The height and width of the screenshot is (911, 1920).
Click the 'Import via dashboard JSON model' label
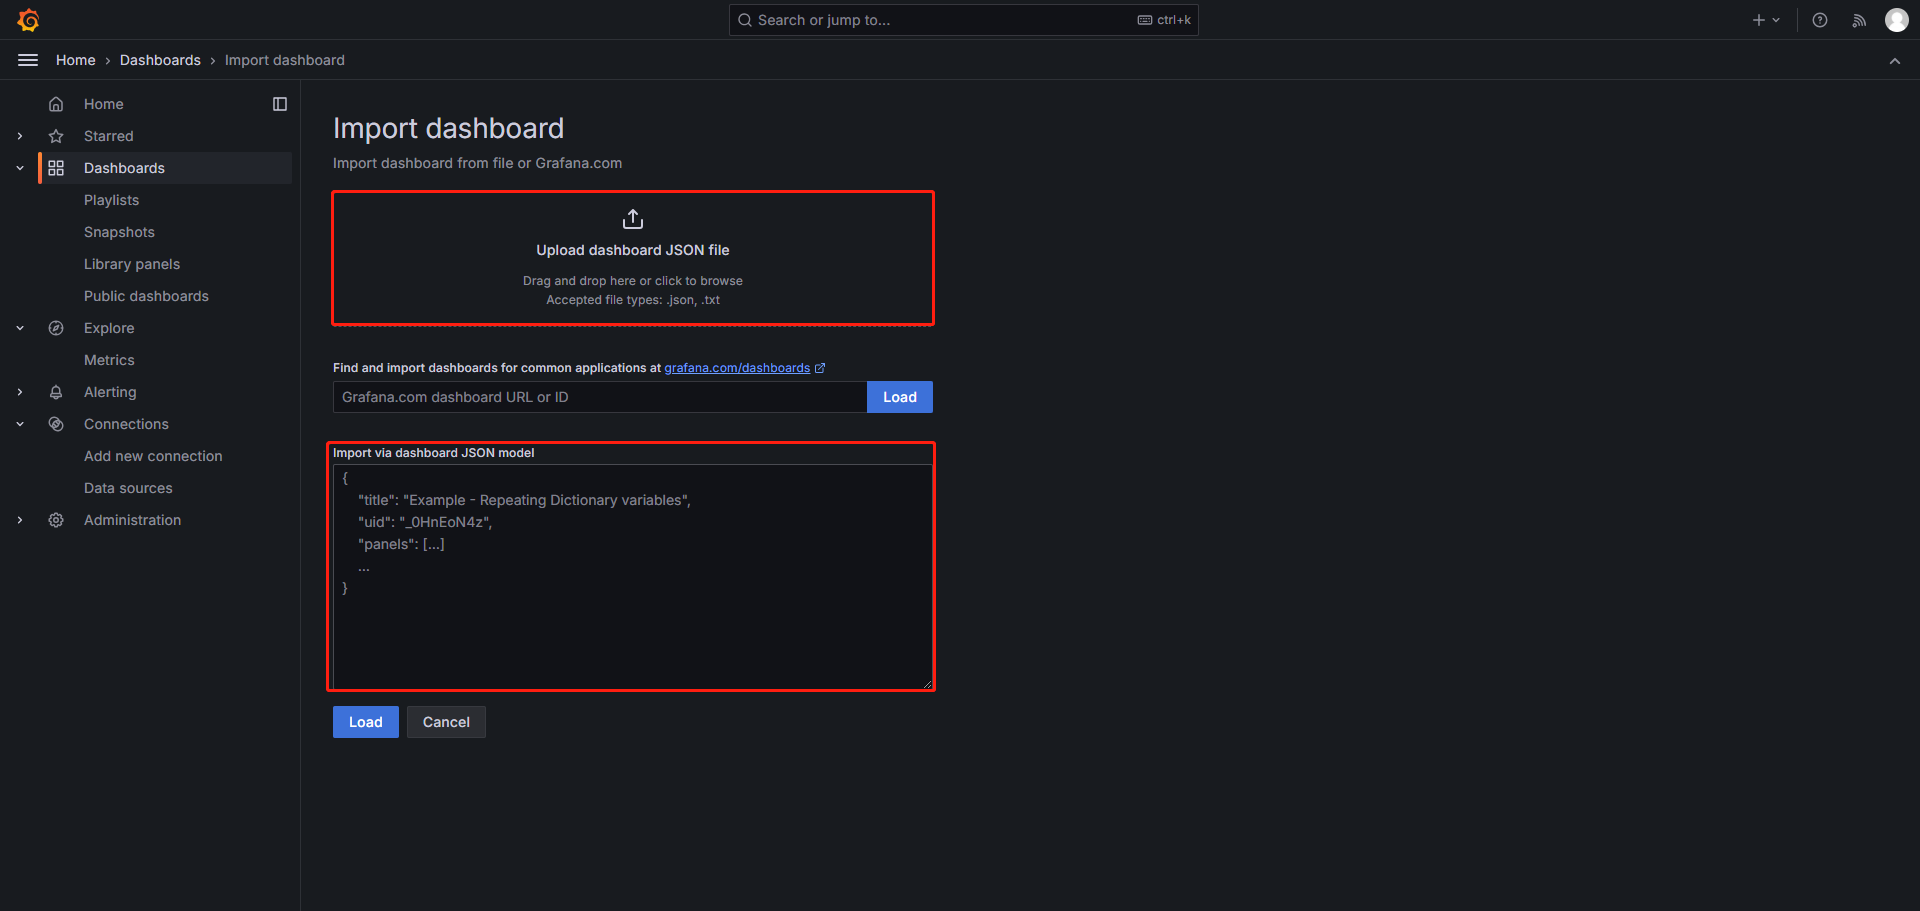click(434, 453)
